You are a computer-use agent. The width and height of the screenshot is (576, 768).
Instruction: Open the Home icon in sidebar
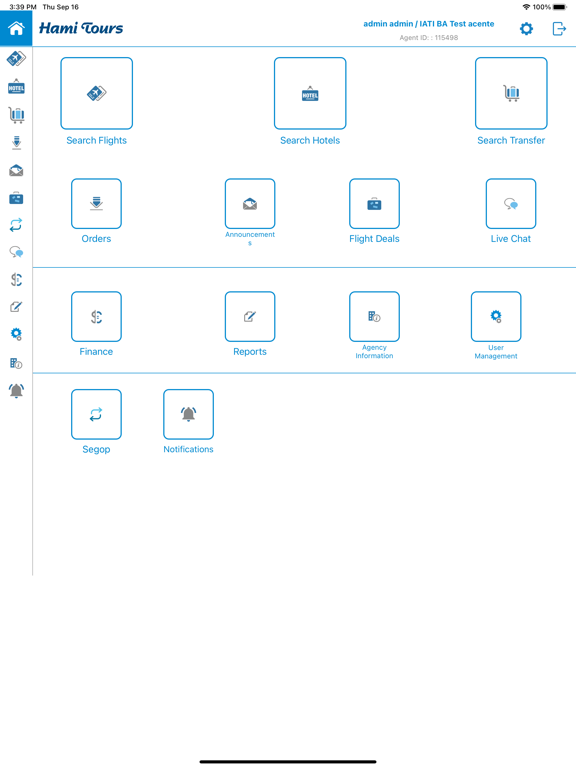pos(16,28)
